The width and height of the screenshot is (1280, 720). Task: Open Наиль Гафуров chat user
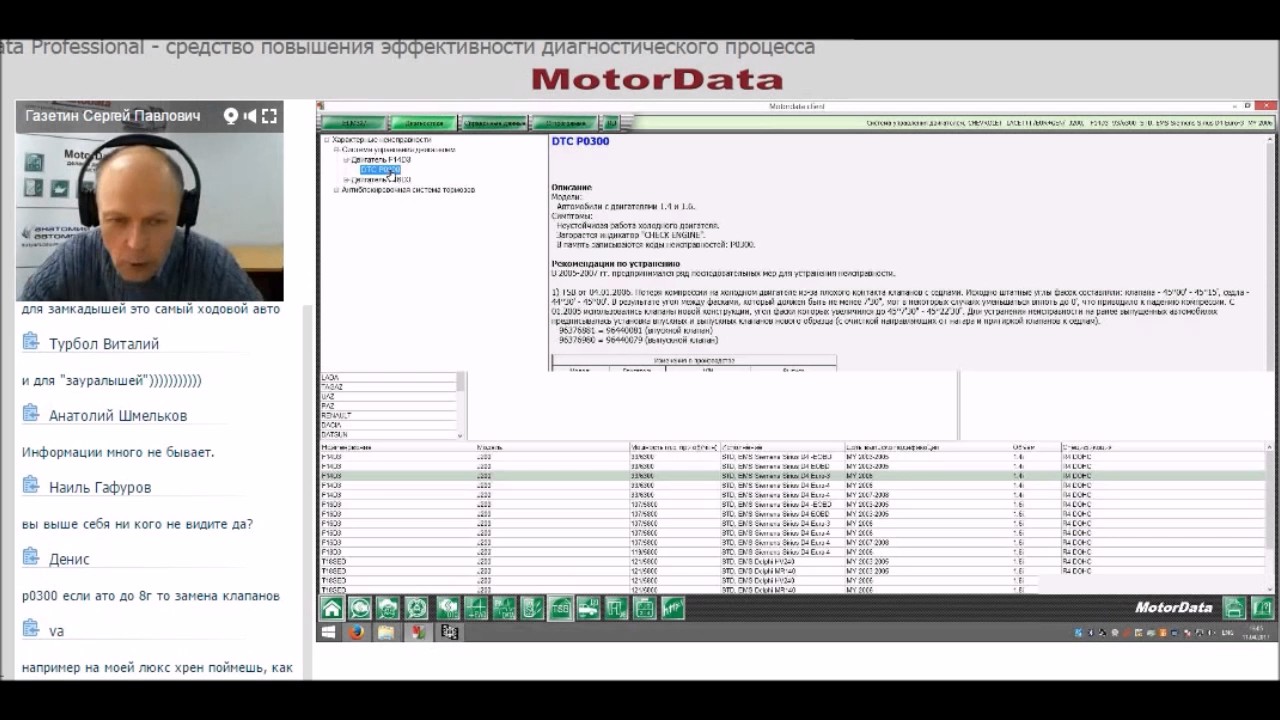pyautogui.click(x=100, y=488)
